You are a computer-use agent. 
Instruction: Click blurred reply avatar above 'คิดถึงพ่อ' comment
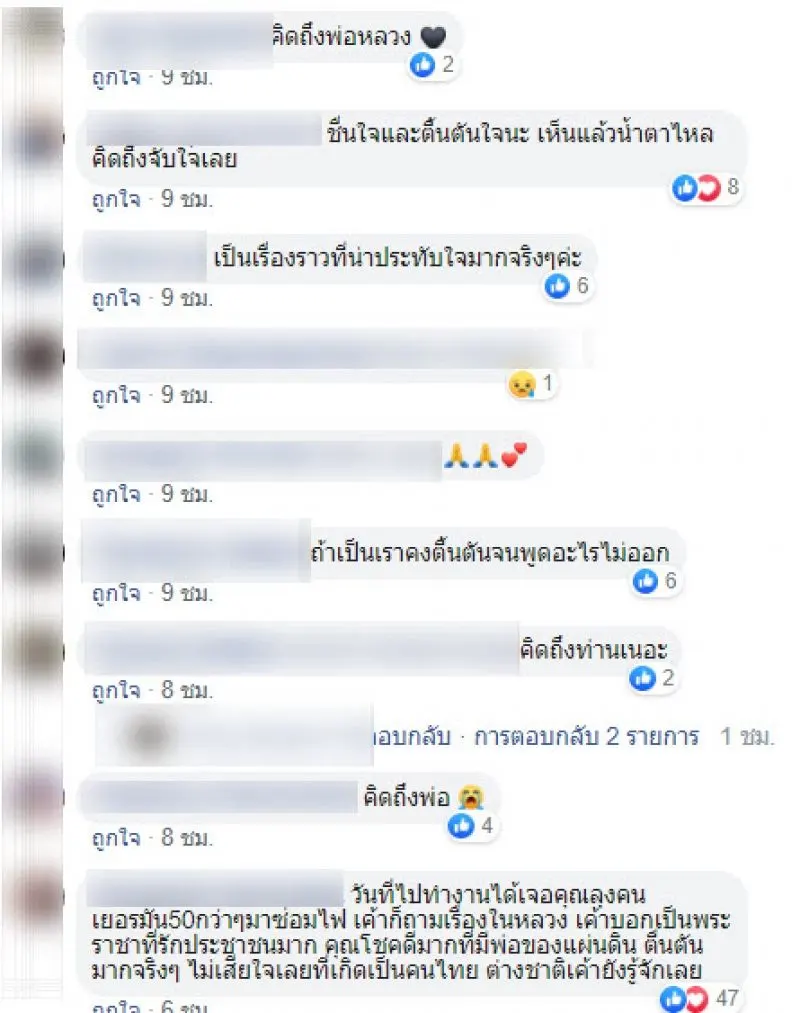pyautogui.click(x=150, y=735)
